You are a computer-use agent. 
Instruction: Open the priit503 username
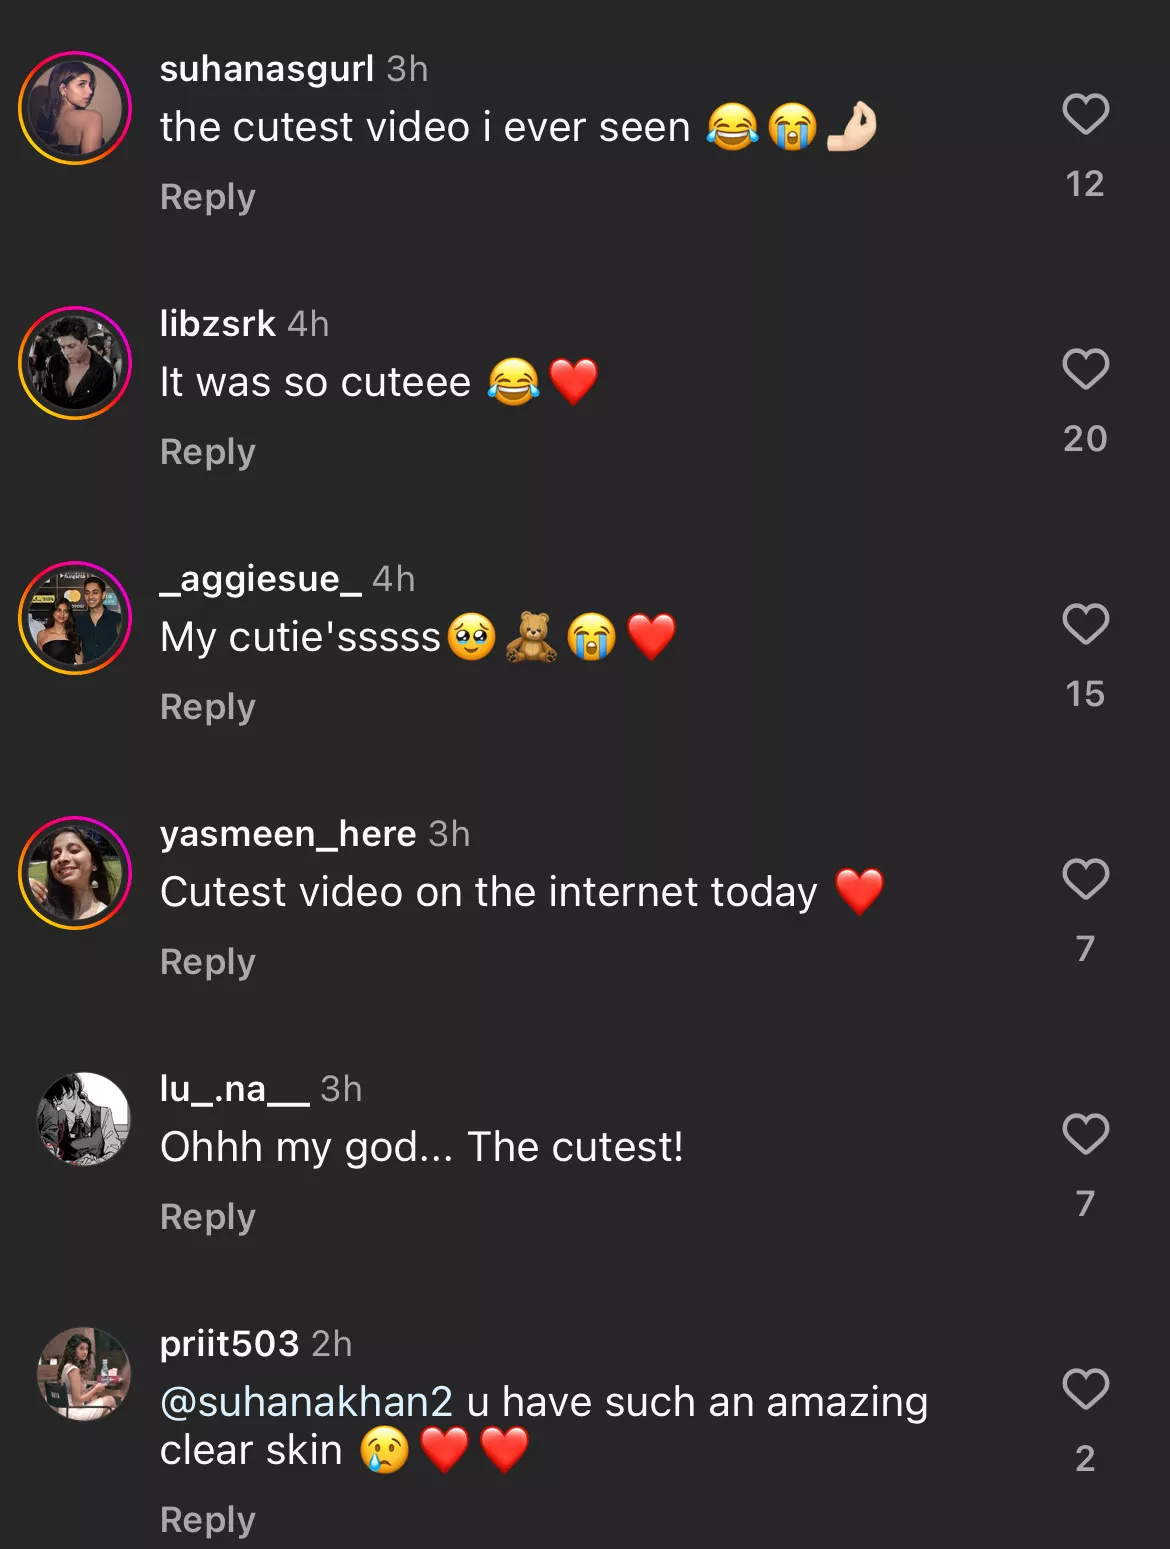point(229,1344)
